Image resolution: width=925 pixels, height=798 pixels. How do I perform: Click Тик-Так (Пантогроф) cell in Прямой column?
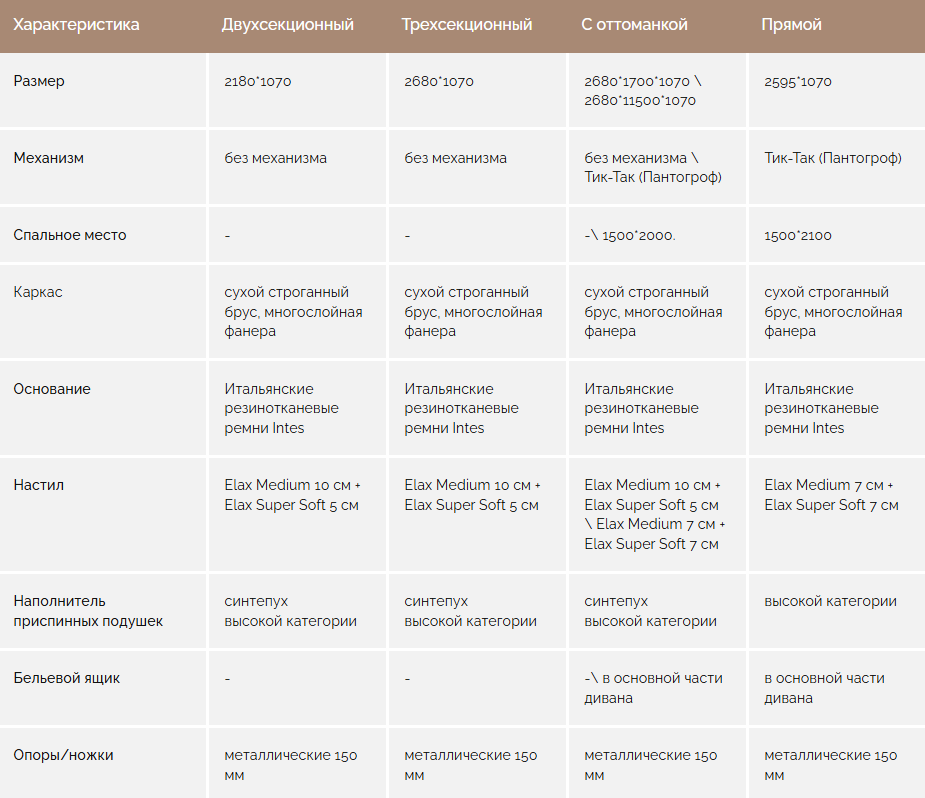coord(833,158)
